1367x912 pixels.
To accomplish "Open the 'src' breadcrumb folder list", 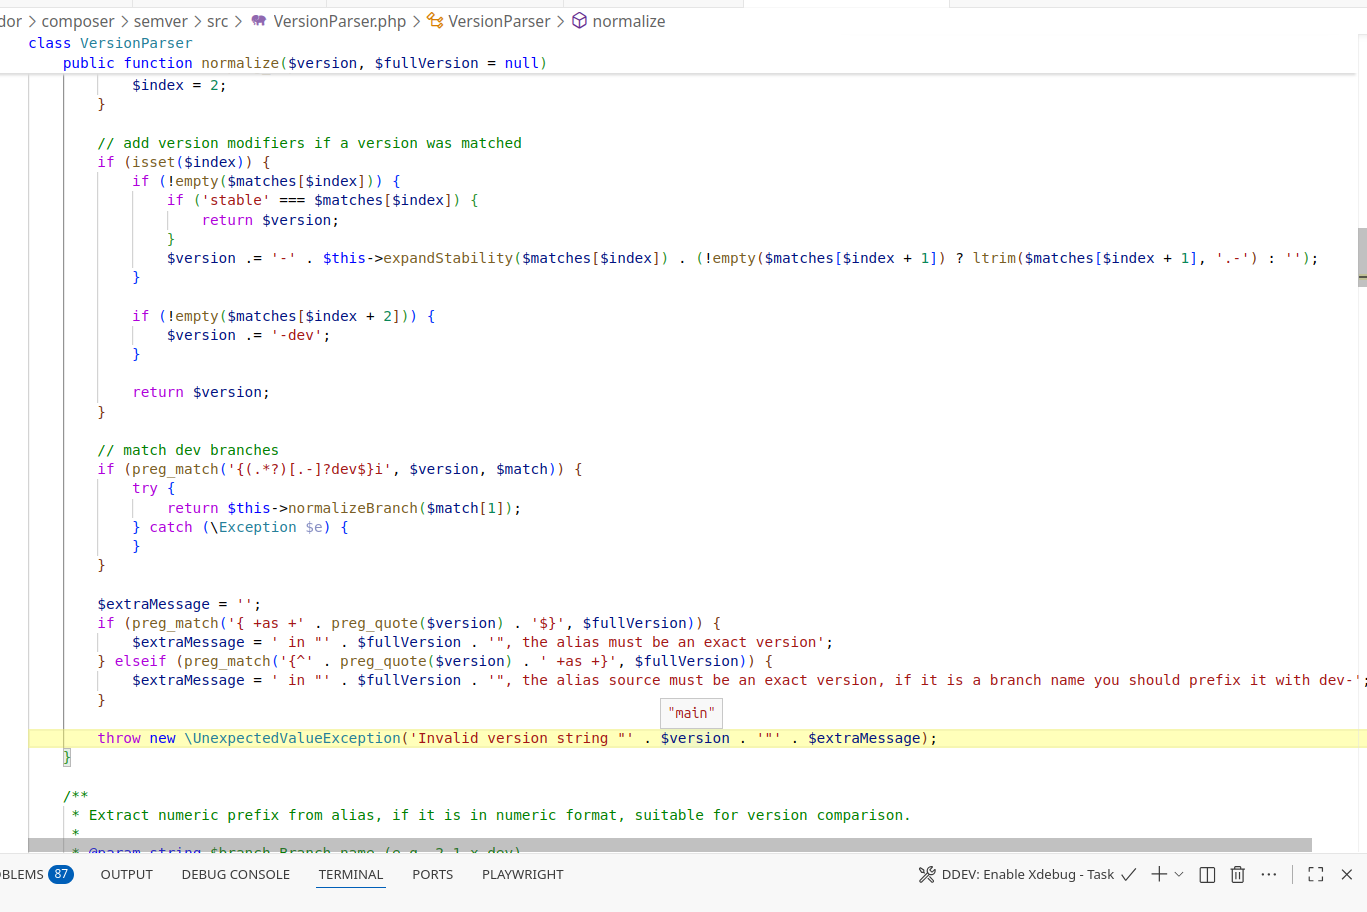I will point(217,21).
